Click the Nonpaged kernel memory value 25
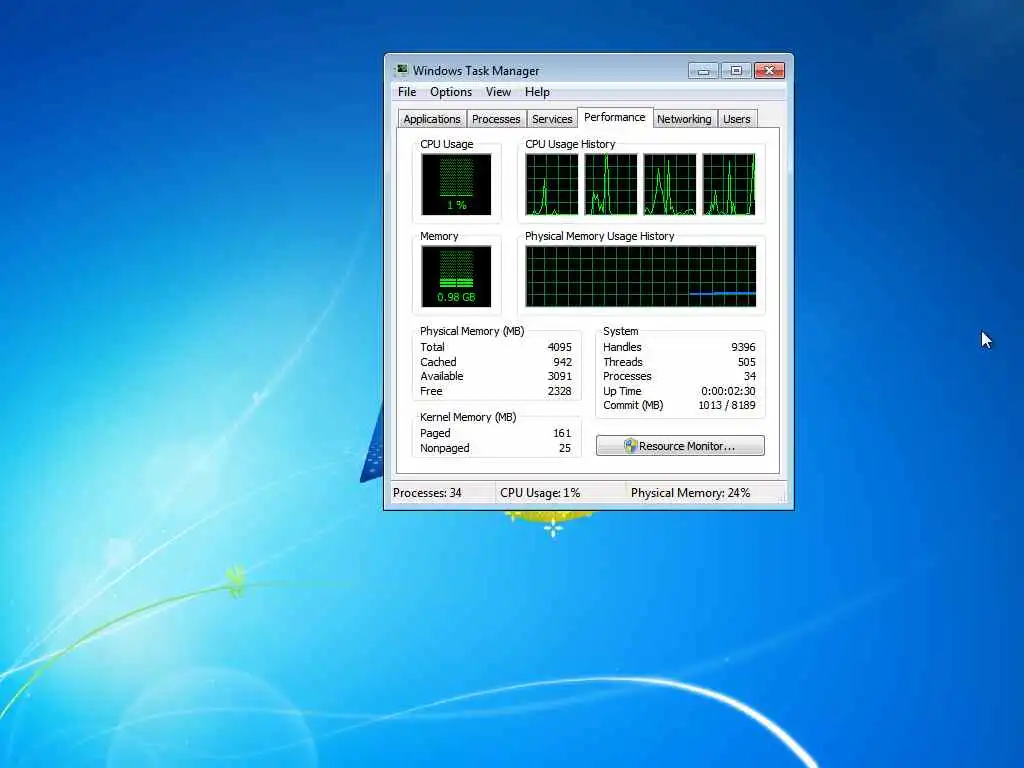Viewport: 1024px width, 768px height. click(565, 448)
